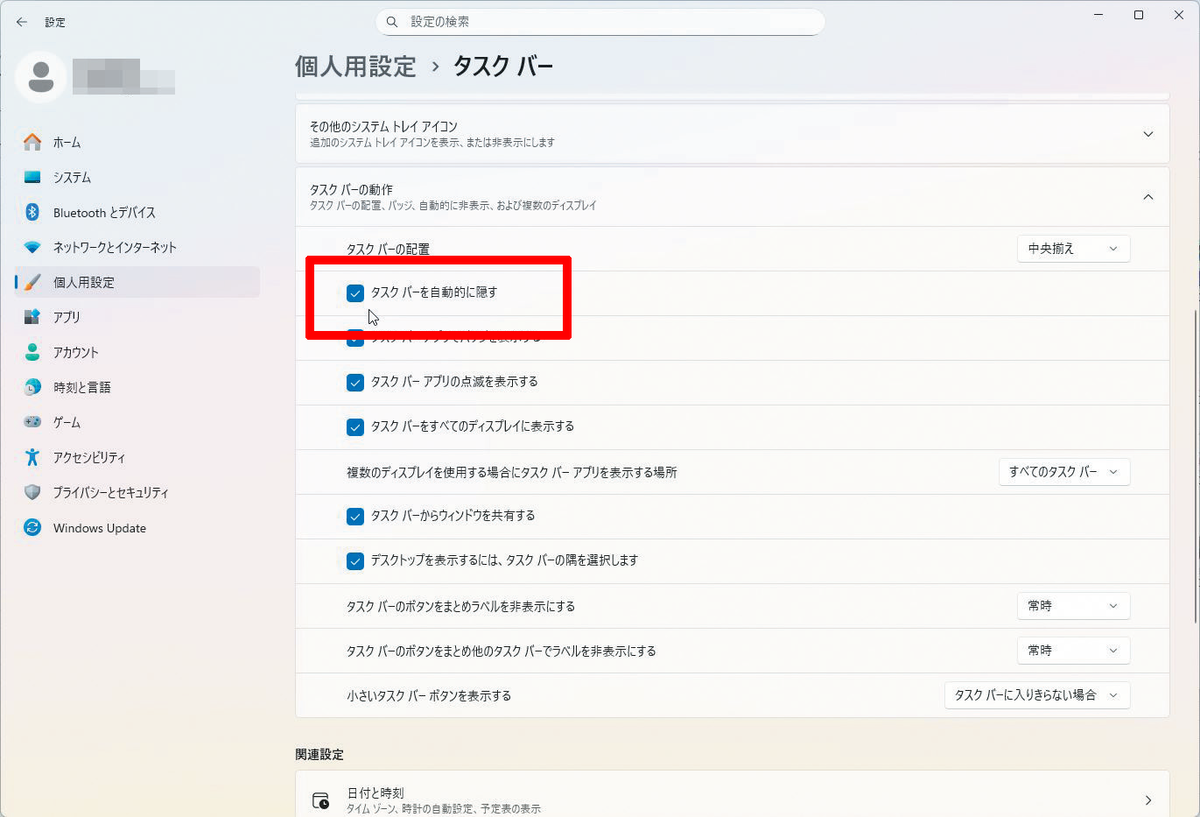Click the タスク バー page title
The image size is (1200, 817).
click(503, 67)
